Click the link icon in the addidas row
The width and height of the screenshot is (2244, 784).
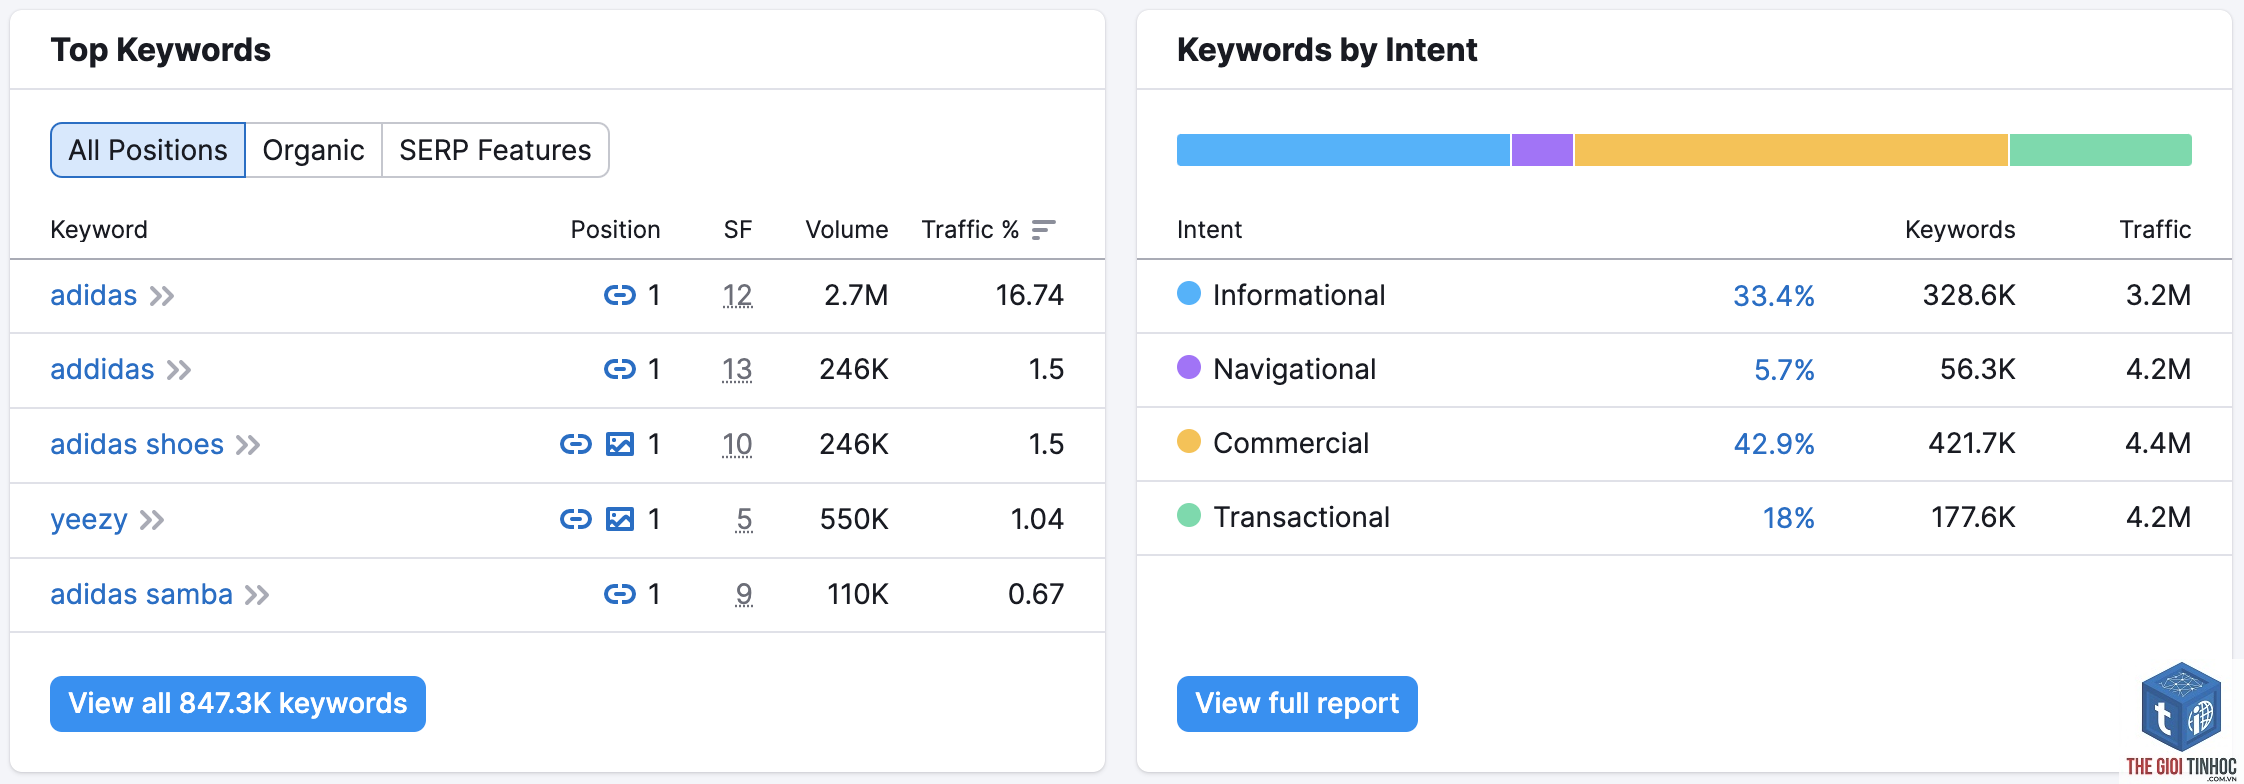click(620, 369)
